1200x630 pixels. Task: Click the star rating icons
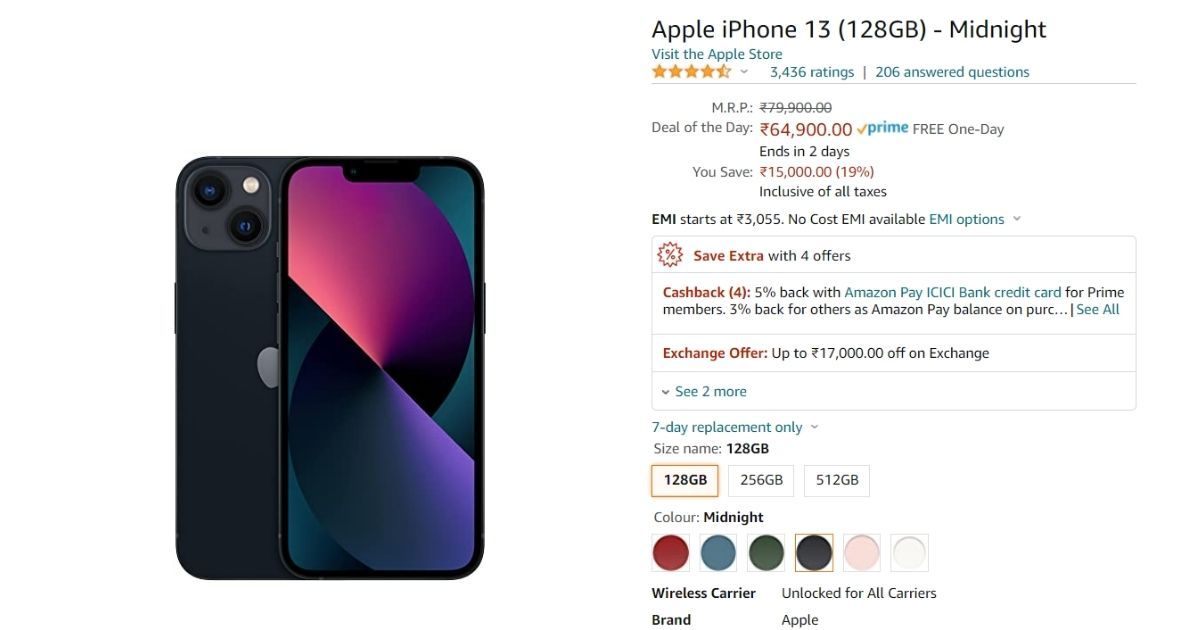pyautogui.click(x=691, y=72)
